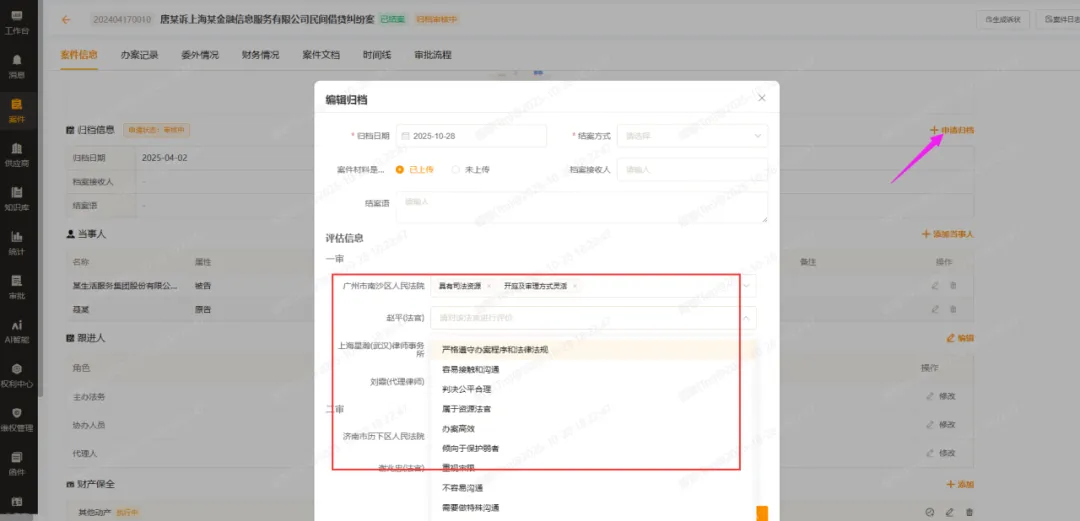The width and height of the screenshot is (1080, 521).
Task: Edit the 某生活服务集团 party row pencil icon
Action: pos(935,285)
